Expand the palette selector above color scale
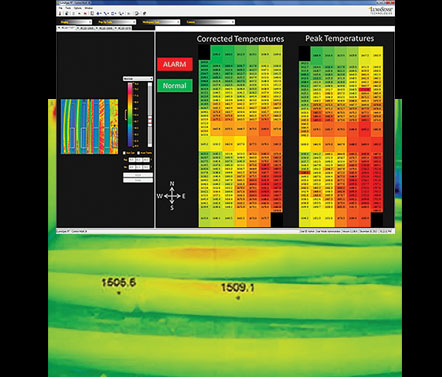The height and width of the screenshot is (377, 442). pos(138,79)
